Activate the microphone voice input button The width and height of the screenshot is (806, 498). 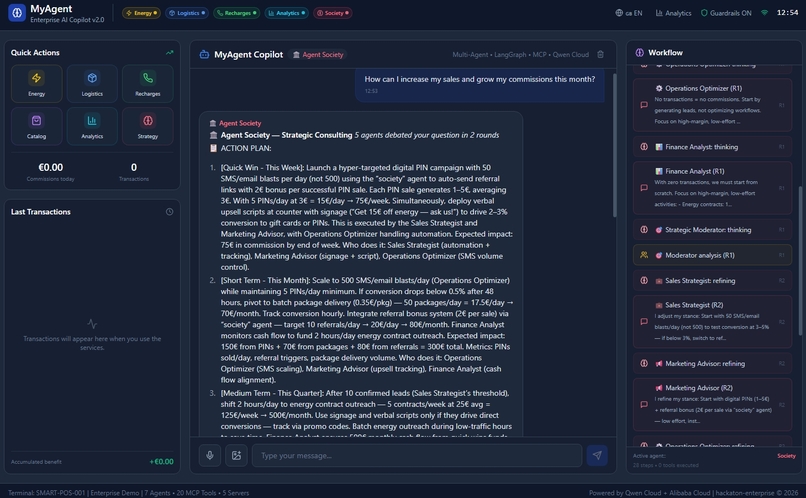(x=210, y=455)
